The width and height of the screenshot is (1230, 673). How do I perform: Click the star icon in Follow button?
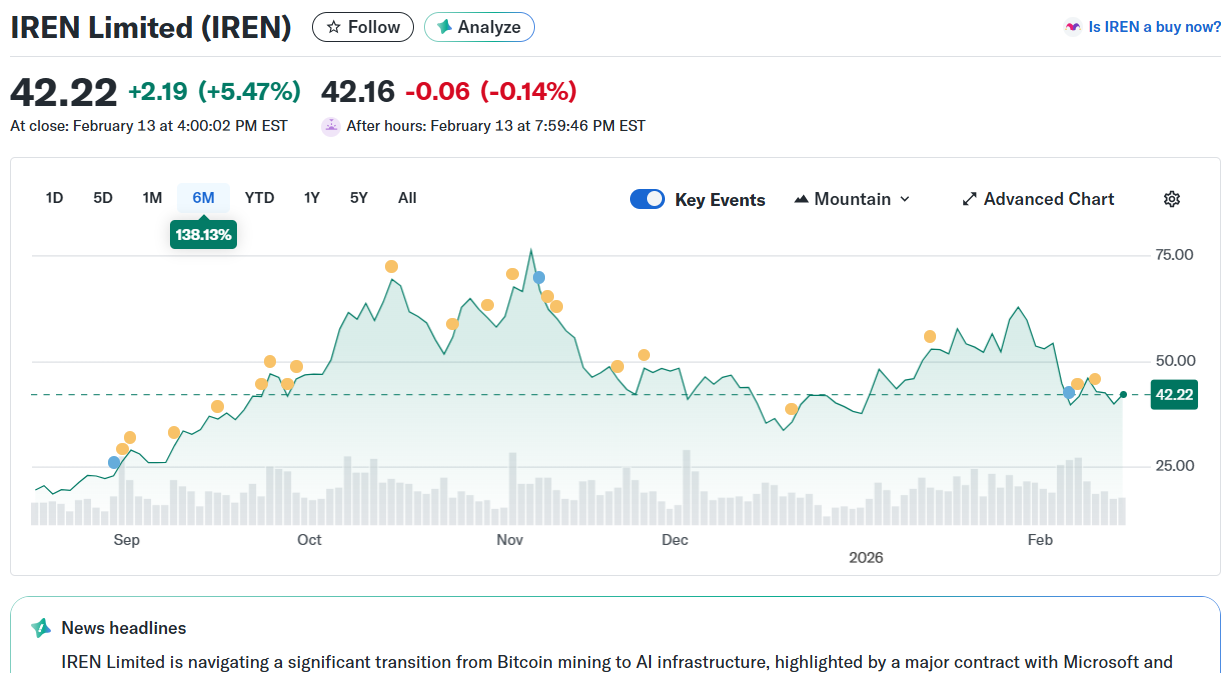click(333, 27)
